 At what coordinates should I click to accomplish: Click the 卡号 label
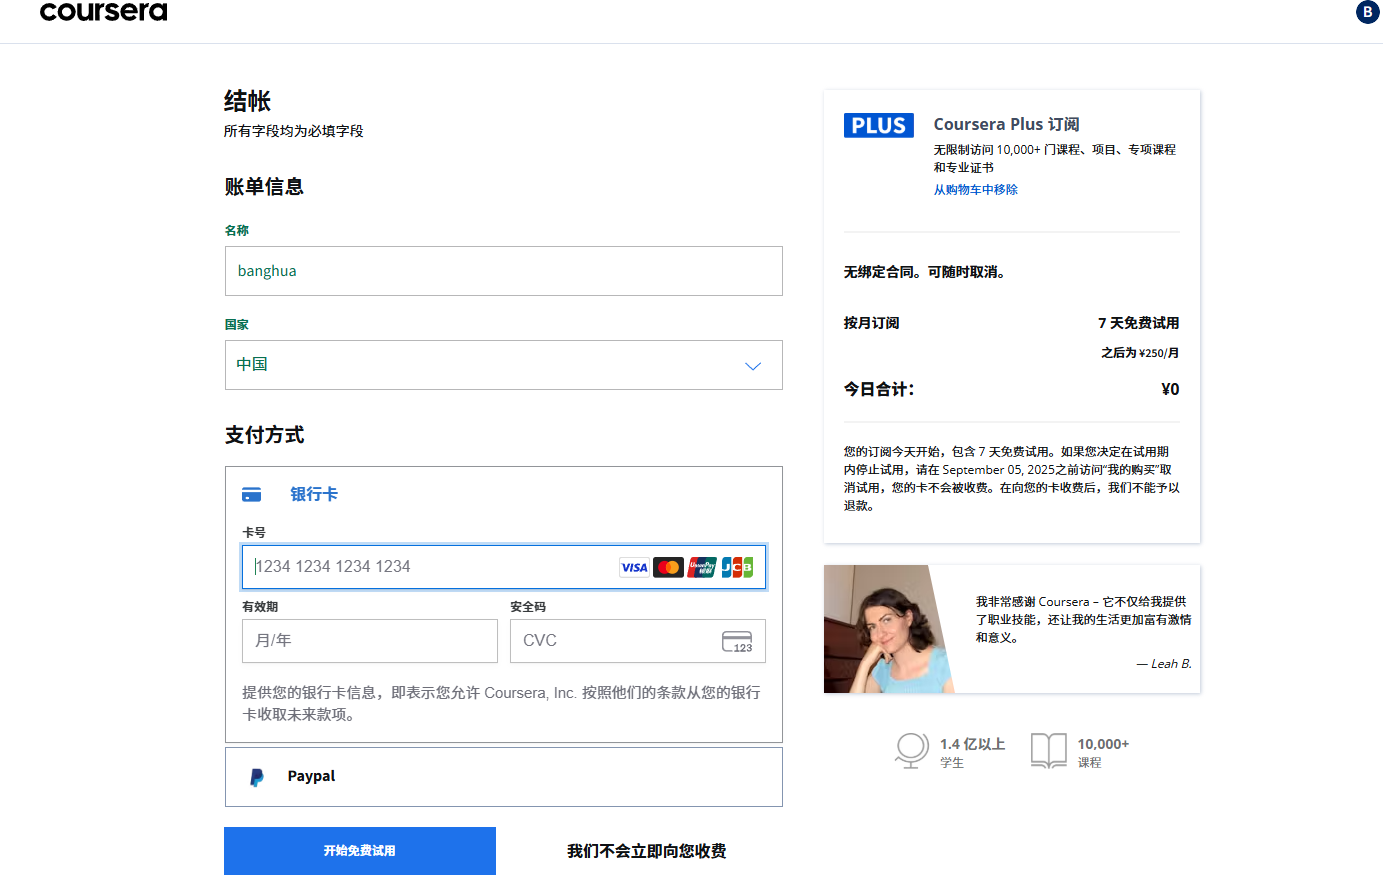coord(254,532)
